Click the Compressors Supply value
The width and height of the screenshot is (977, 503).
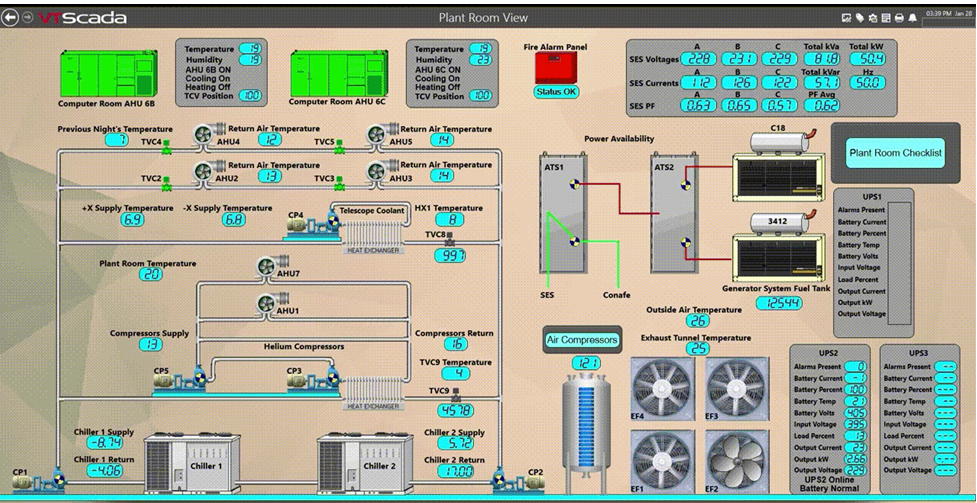[151, 344]
